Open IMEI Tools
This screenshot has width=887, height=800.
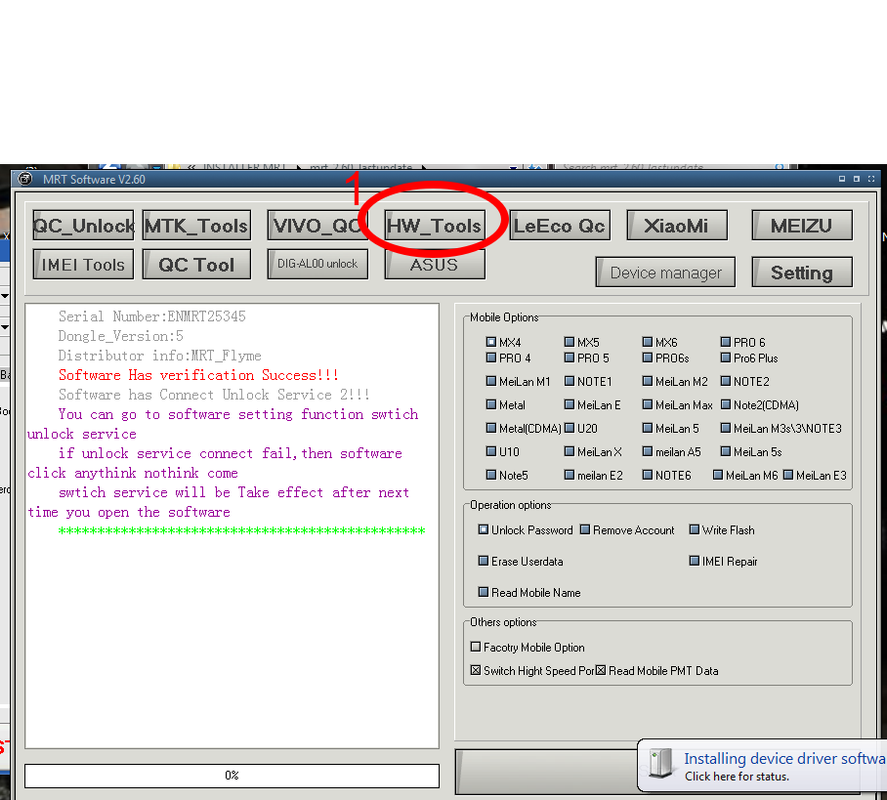coord(83,264)
